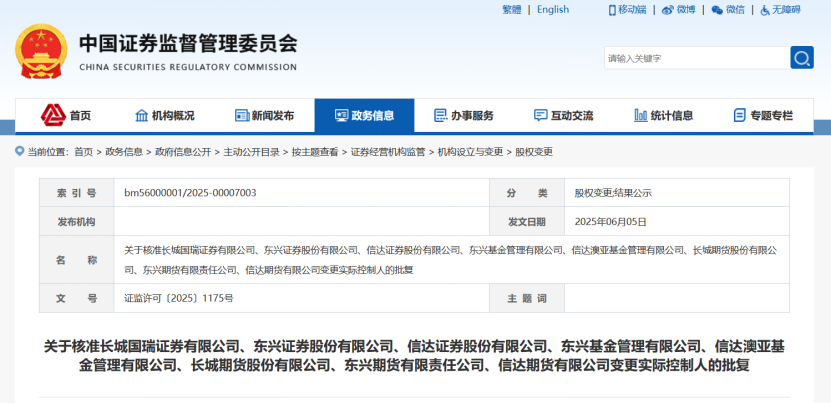Open the 机构概况 navigation tab

165,116
